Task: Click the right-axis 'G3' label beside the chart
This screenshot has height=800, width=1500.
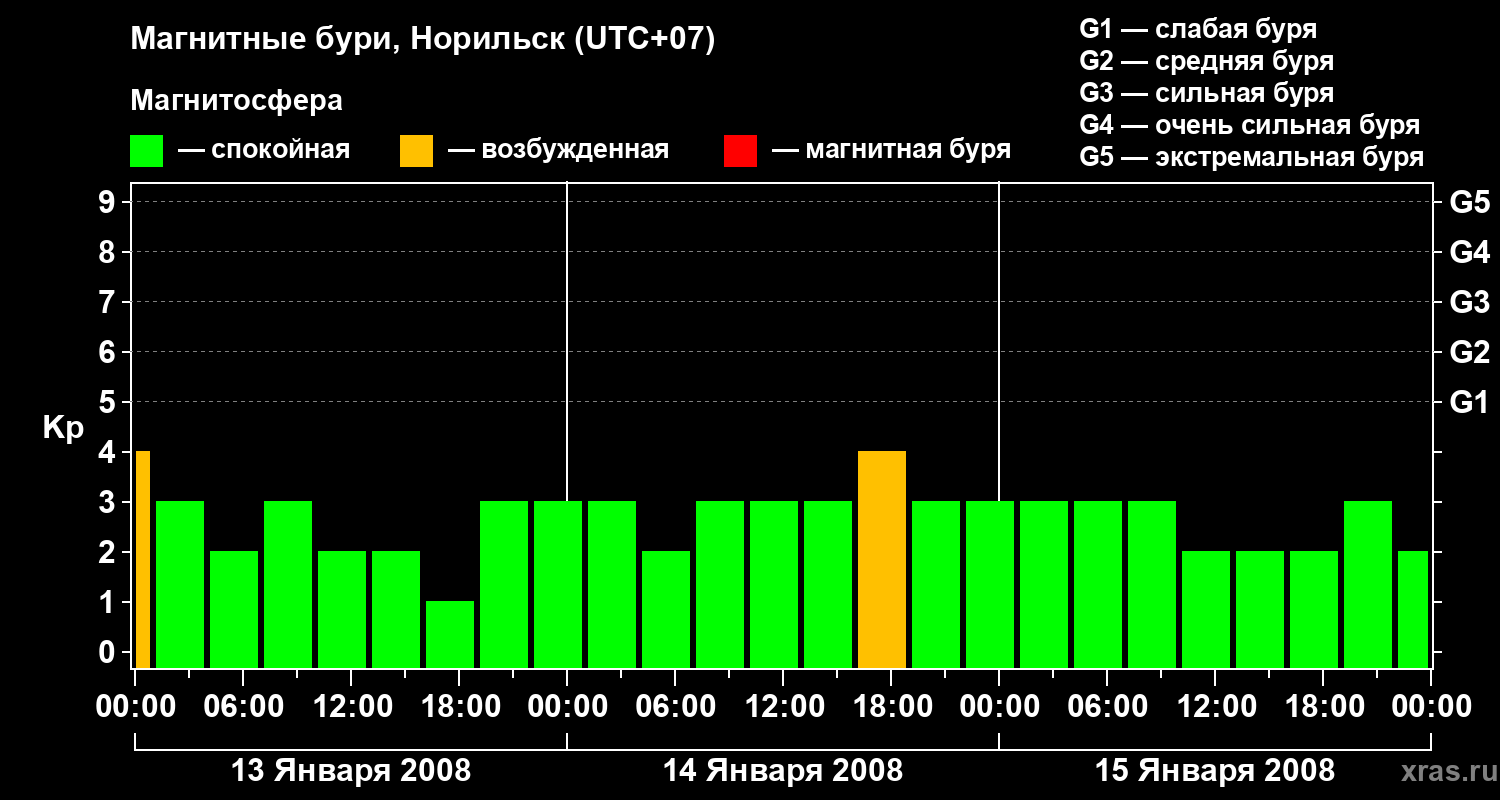Action: pos(1469,303)
